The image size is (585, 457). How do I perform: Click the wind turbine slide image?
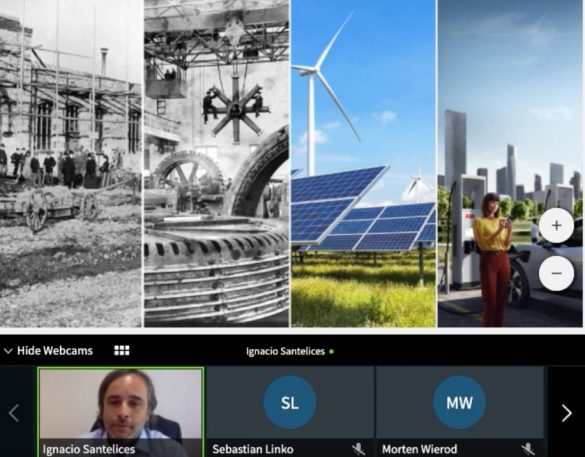pos(363,163)
